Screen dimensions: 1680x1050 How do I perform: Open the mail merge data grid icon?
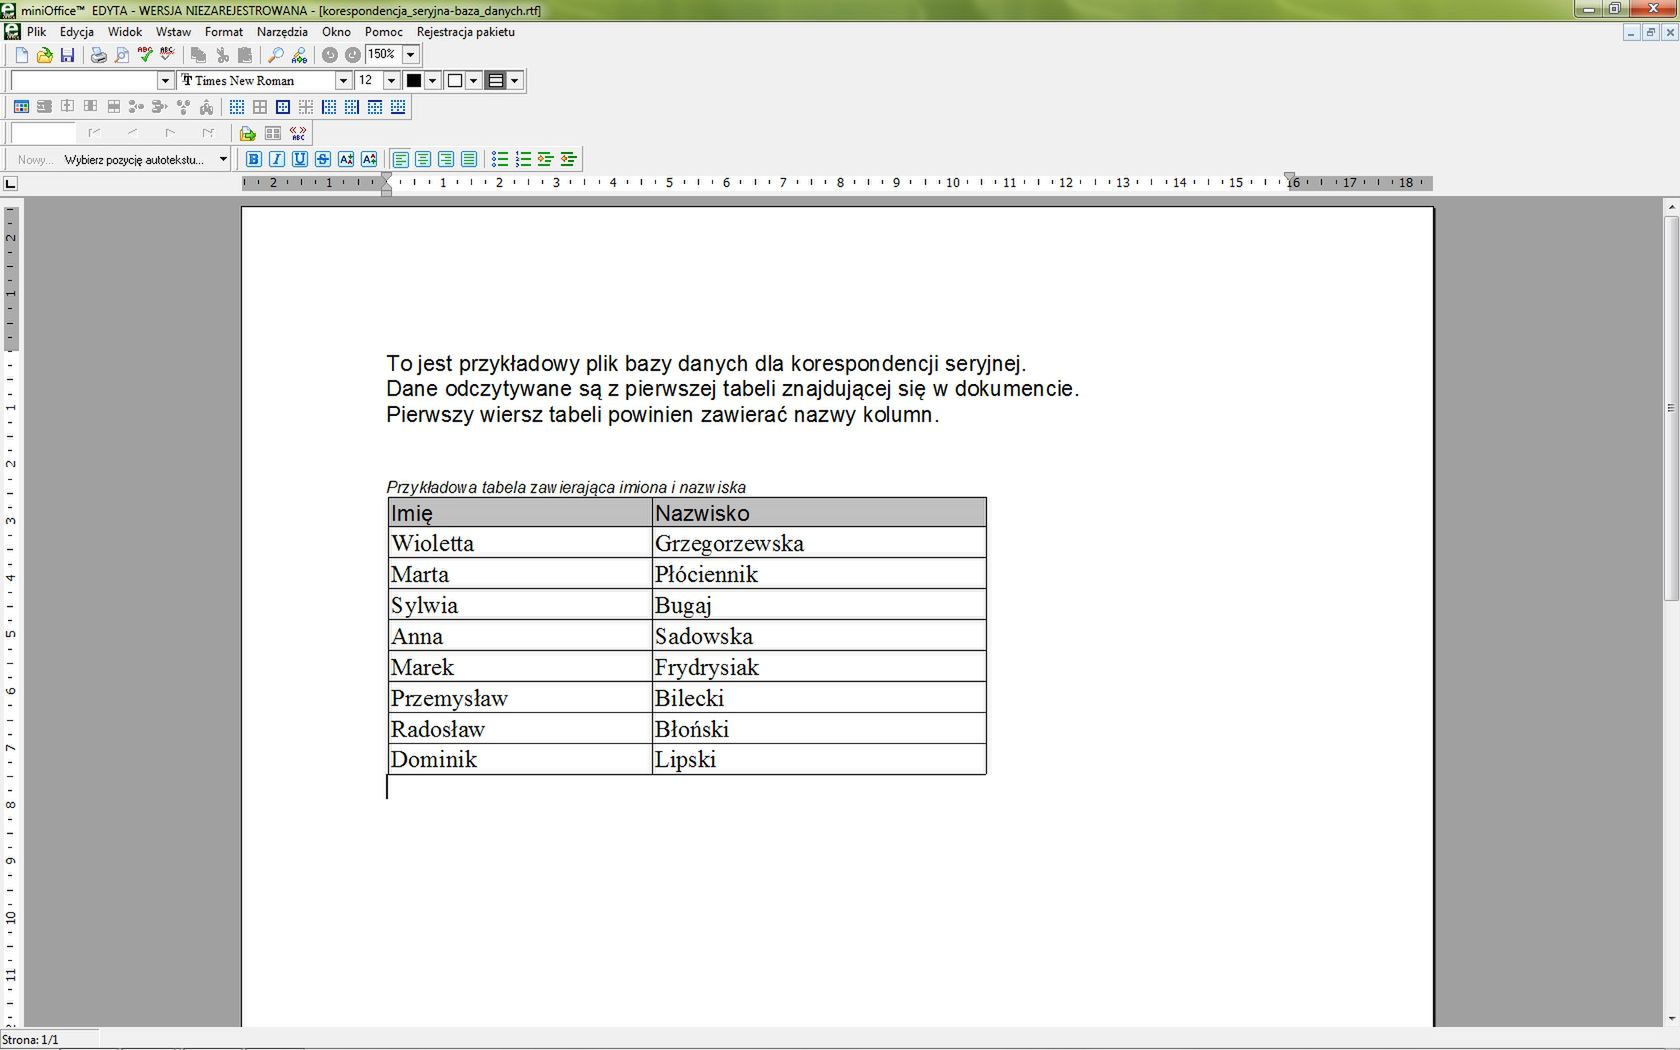273,133
